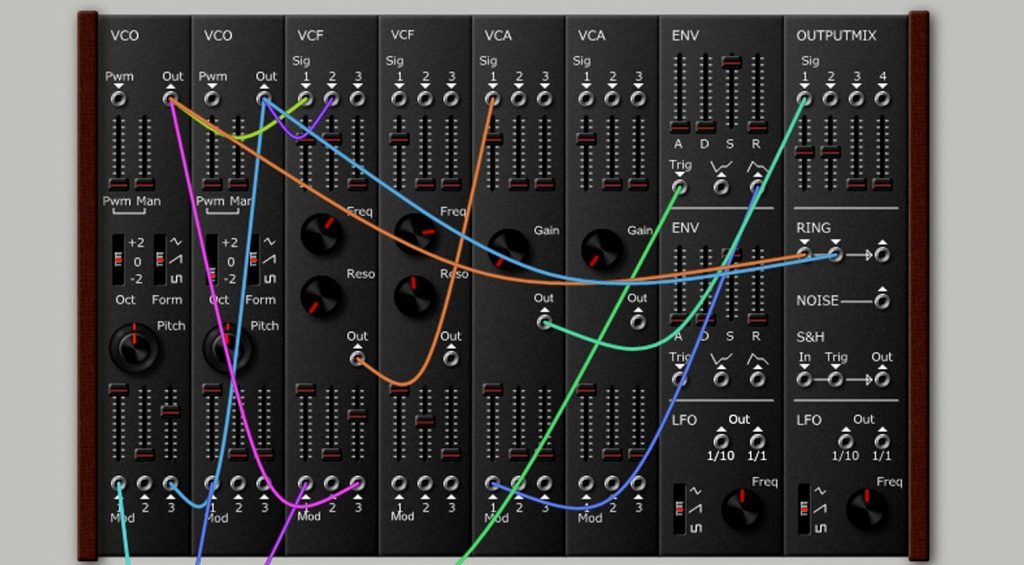The height and width of the screenshot is (565, 1024).
Task: Click upper ENV inverted envelope output jack
Action: click(721, 187)
